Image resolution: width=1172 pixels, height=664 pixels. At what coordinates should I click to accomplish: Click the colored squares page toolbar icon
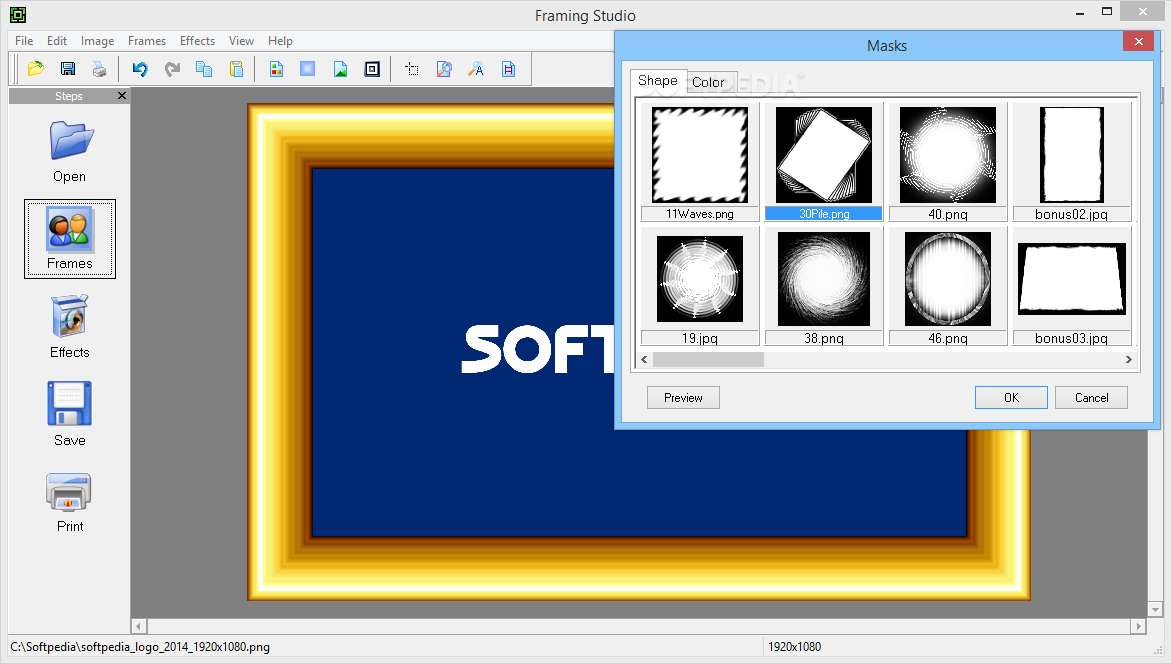click(277, 70)
